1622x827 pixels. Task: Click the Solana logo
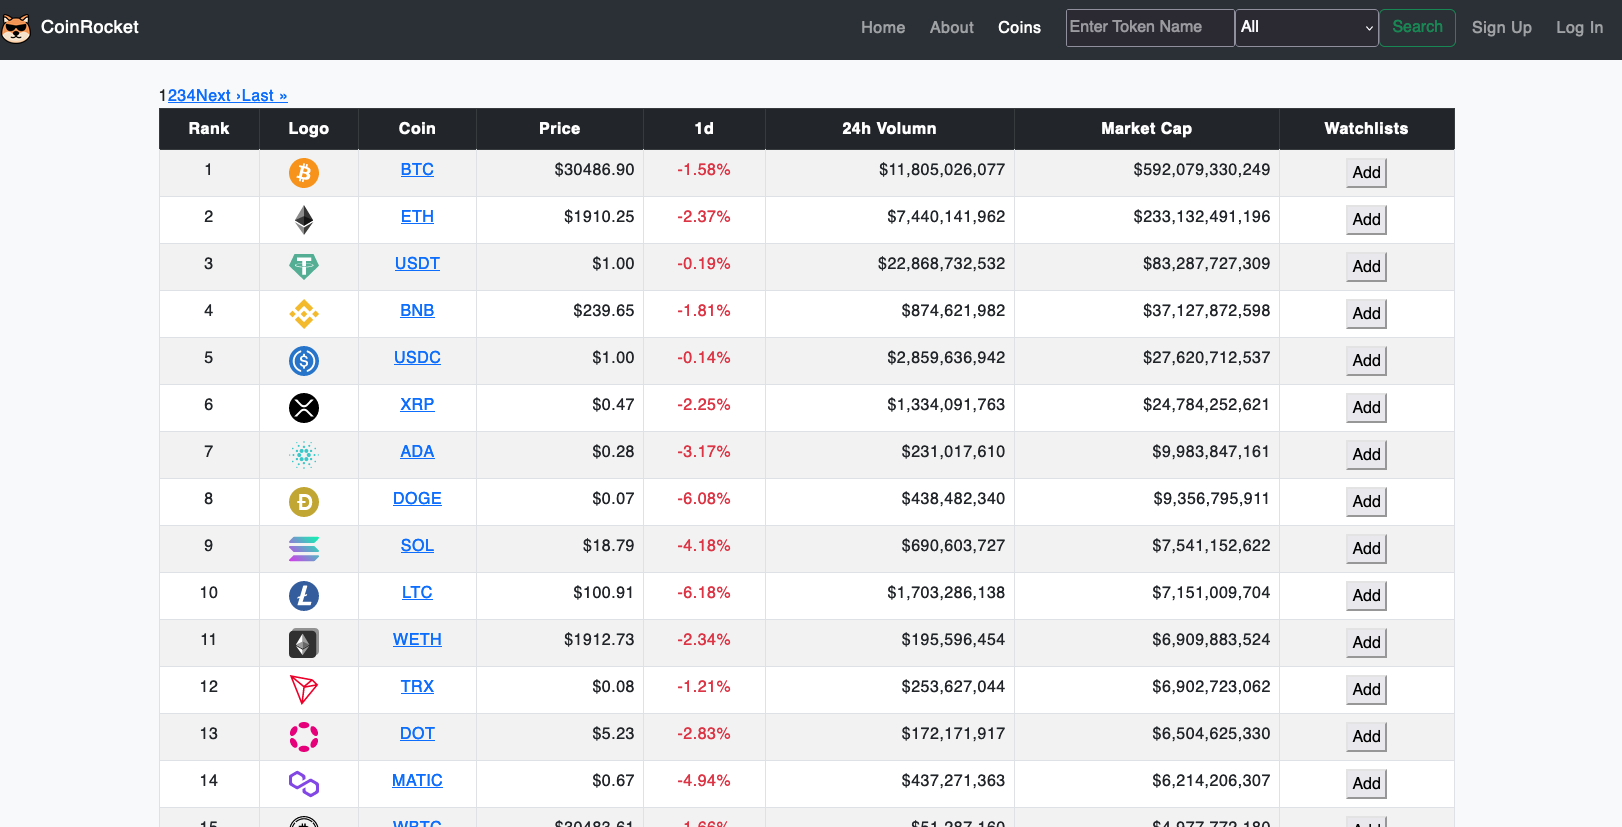[304, 549]
